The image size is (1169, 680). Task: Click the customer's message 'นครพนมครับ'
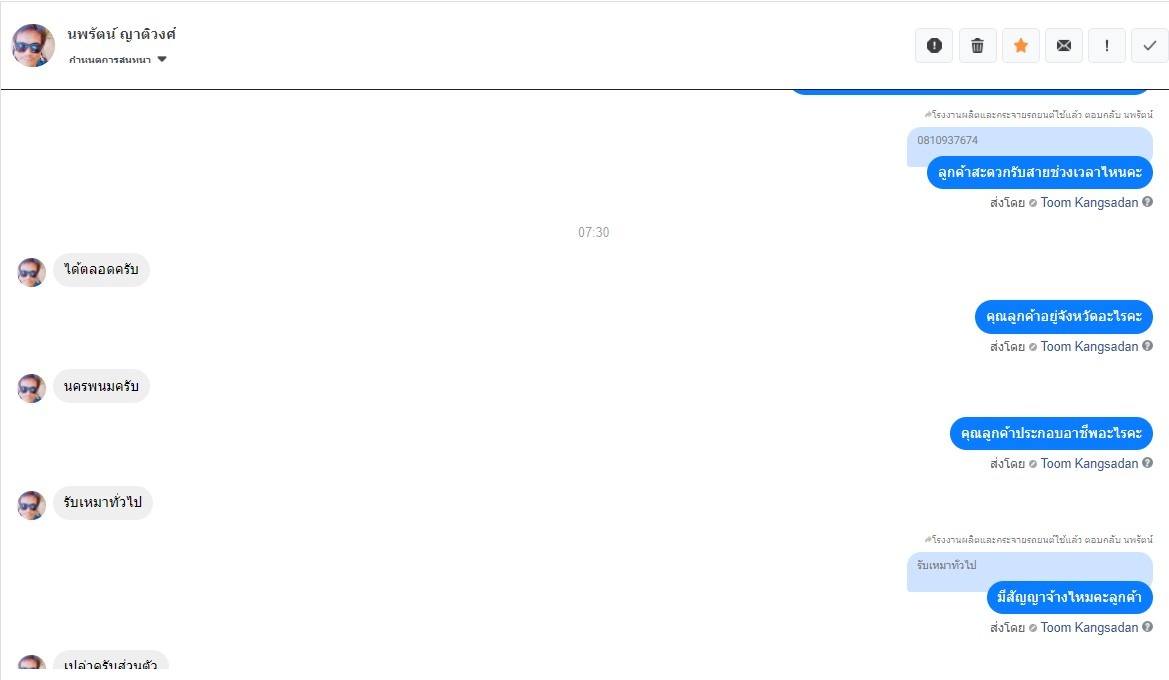tap(101, 386)
